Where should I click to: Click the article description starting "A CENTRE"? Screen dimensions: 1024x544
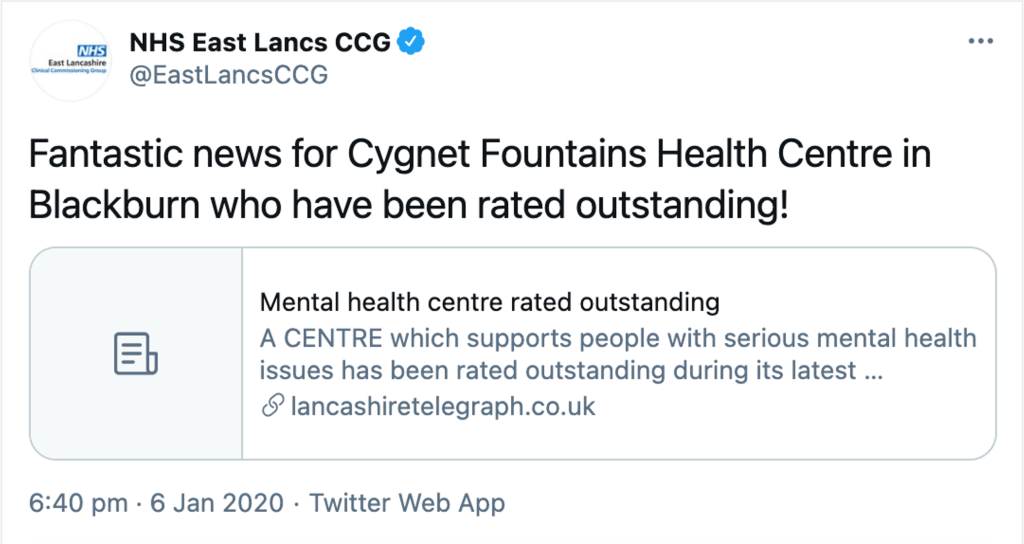(617, 354)
